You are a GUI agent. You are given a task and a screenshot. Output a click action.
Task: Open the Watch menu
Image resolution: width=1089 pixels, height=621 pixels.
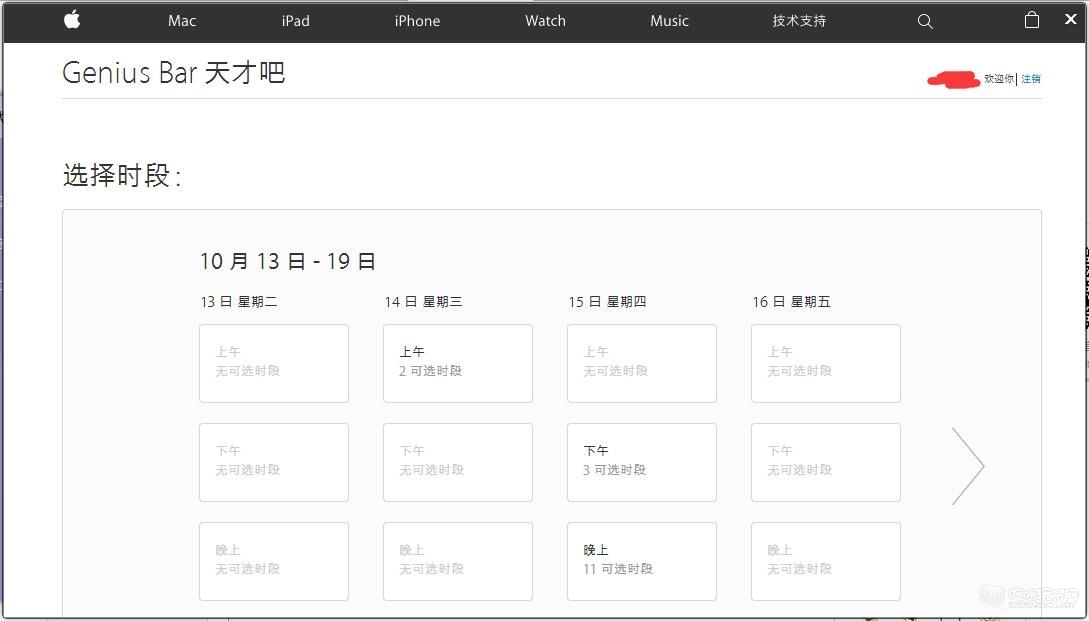(545, 21)
